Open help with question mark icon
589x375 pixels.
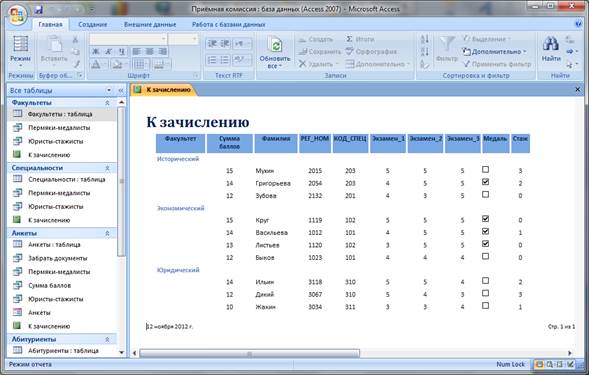click(579, 24)
